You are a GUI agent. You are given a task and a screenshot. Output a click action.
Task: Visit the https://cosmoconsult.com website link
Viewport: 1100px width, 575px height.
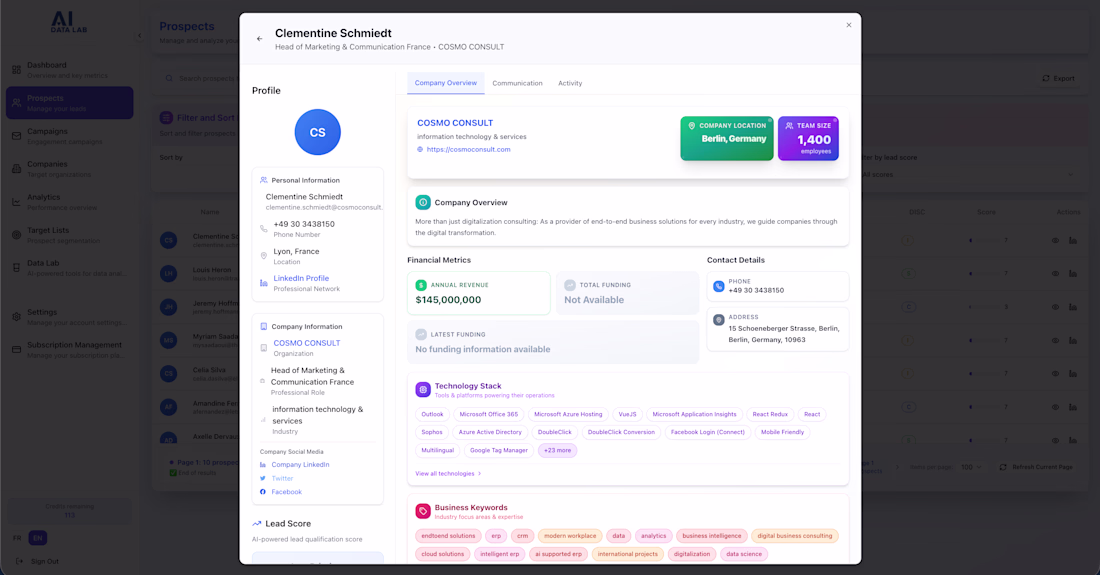tap(468, 149)
